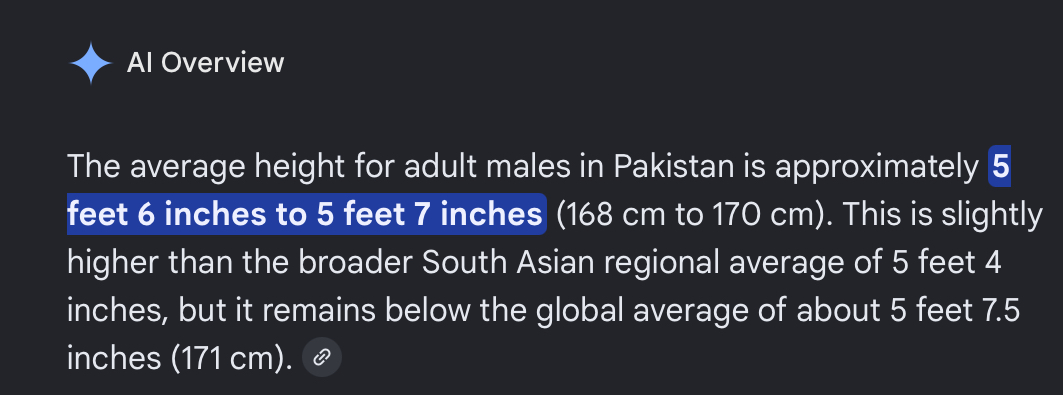Viewport: 1063px width, 395px height.
Task: Click the AI Overview heading label
Action: [205, 63]
